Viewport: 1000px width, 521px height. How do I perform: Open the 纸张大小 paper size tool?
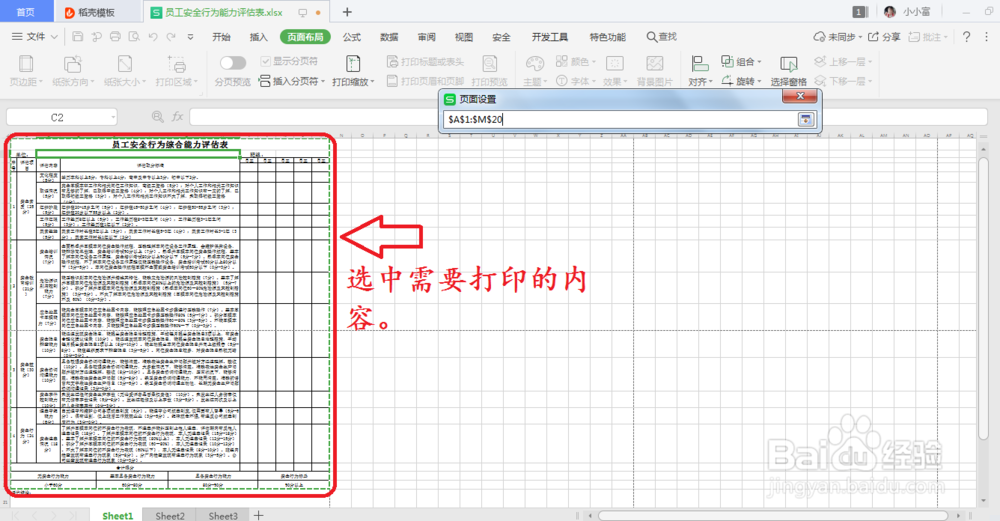[x=125, y=71]
